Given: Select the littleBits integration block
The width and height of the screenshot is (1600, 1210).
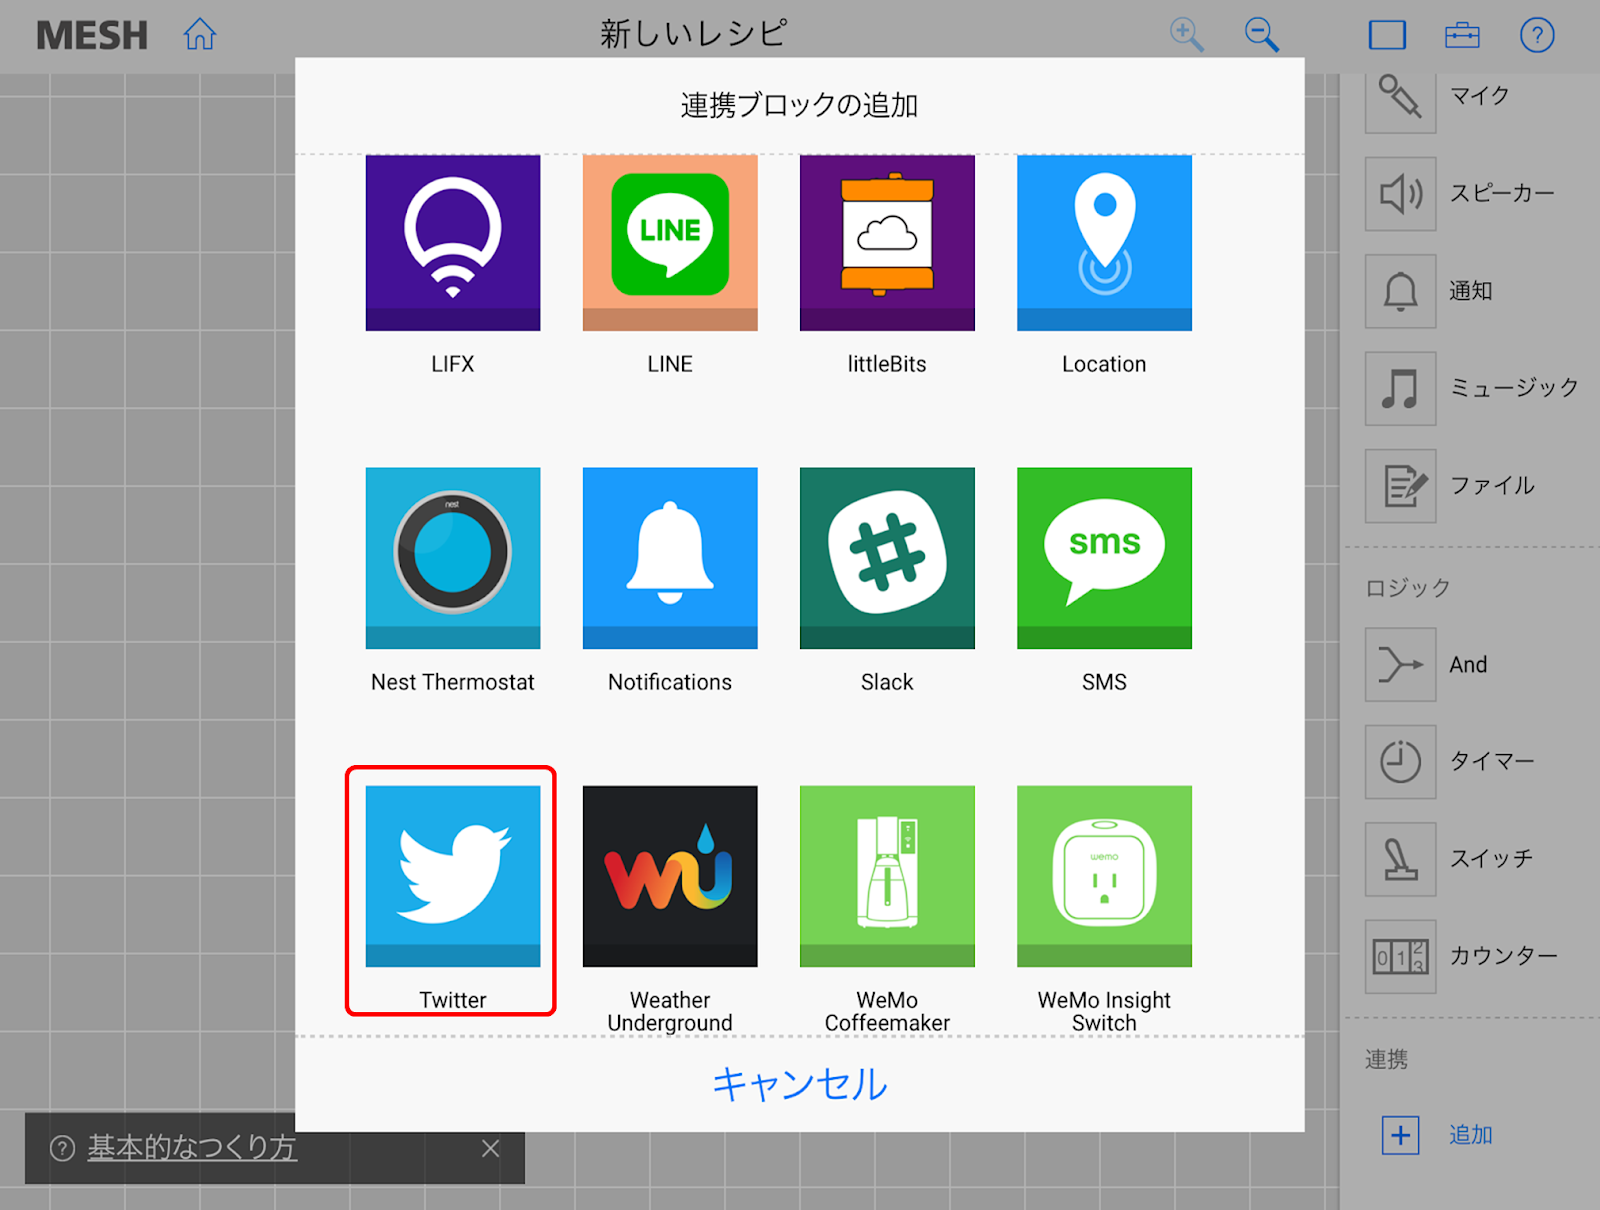Looking at the screenshot, I should (x=887, y=243).
